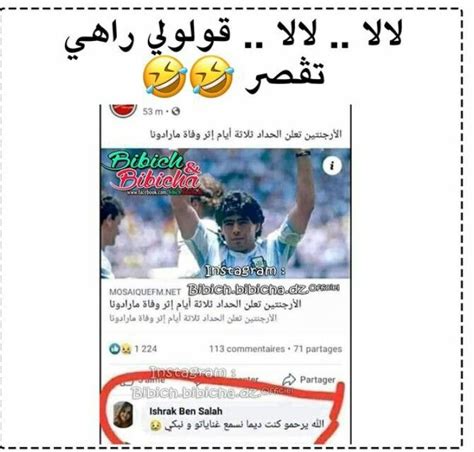
Task: Click the crying sad reaction icon
Action: pos(126,349)
